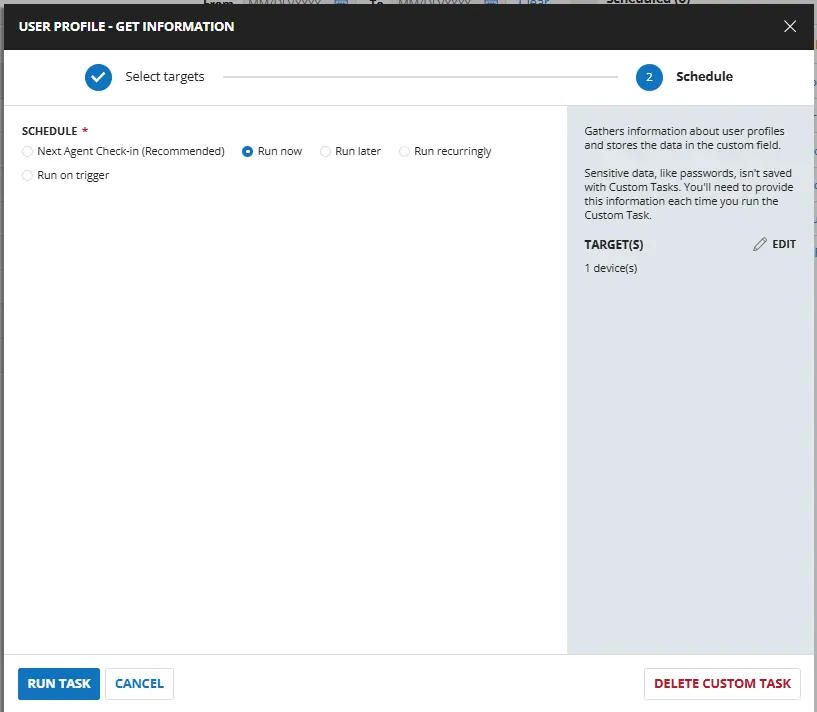Close the User Profile dialog
Screen dimensions: 817x712
point(790,26)
